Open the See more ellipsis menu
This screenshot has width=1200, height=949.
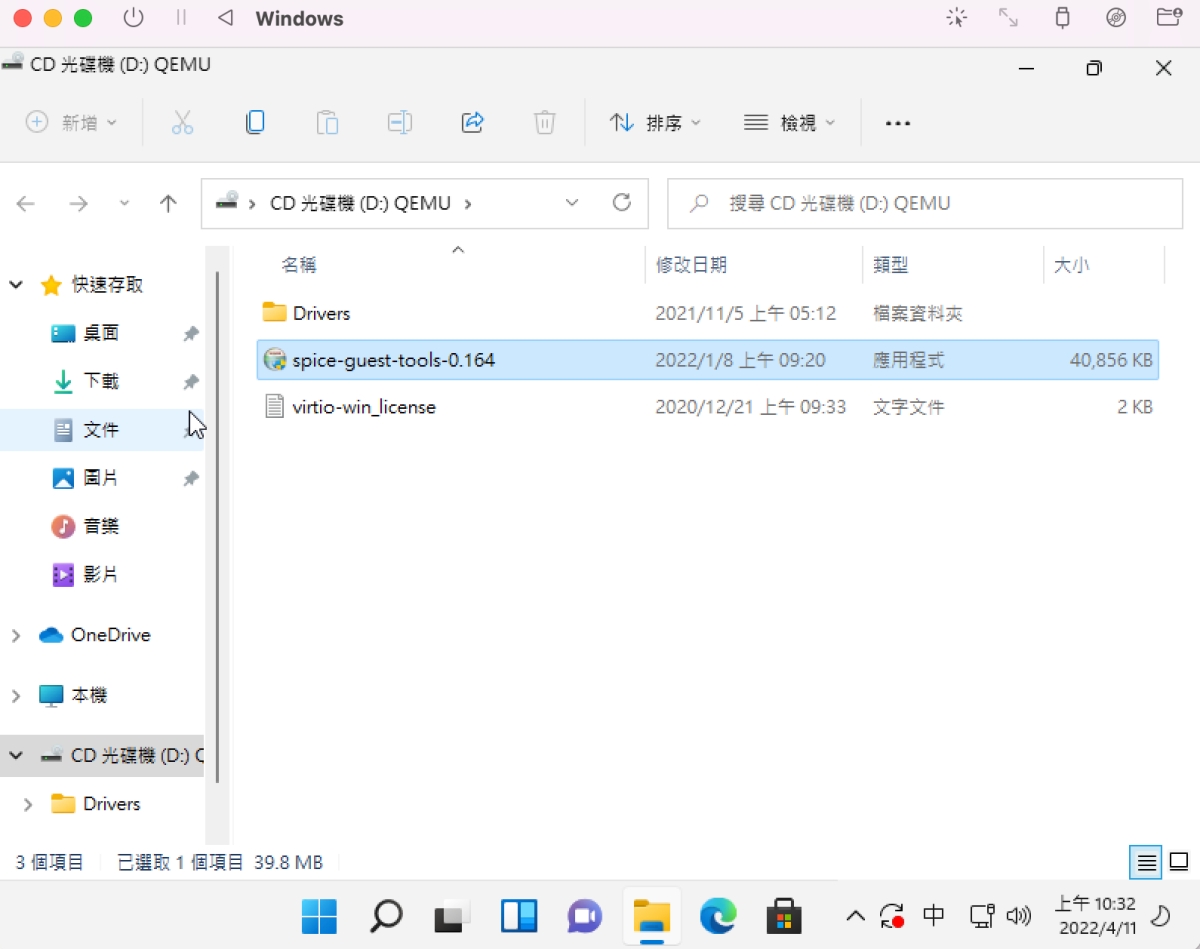898,123
